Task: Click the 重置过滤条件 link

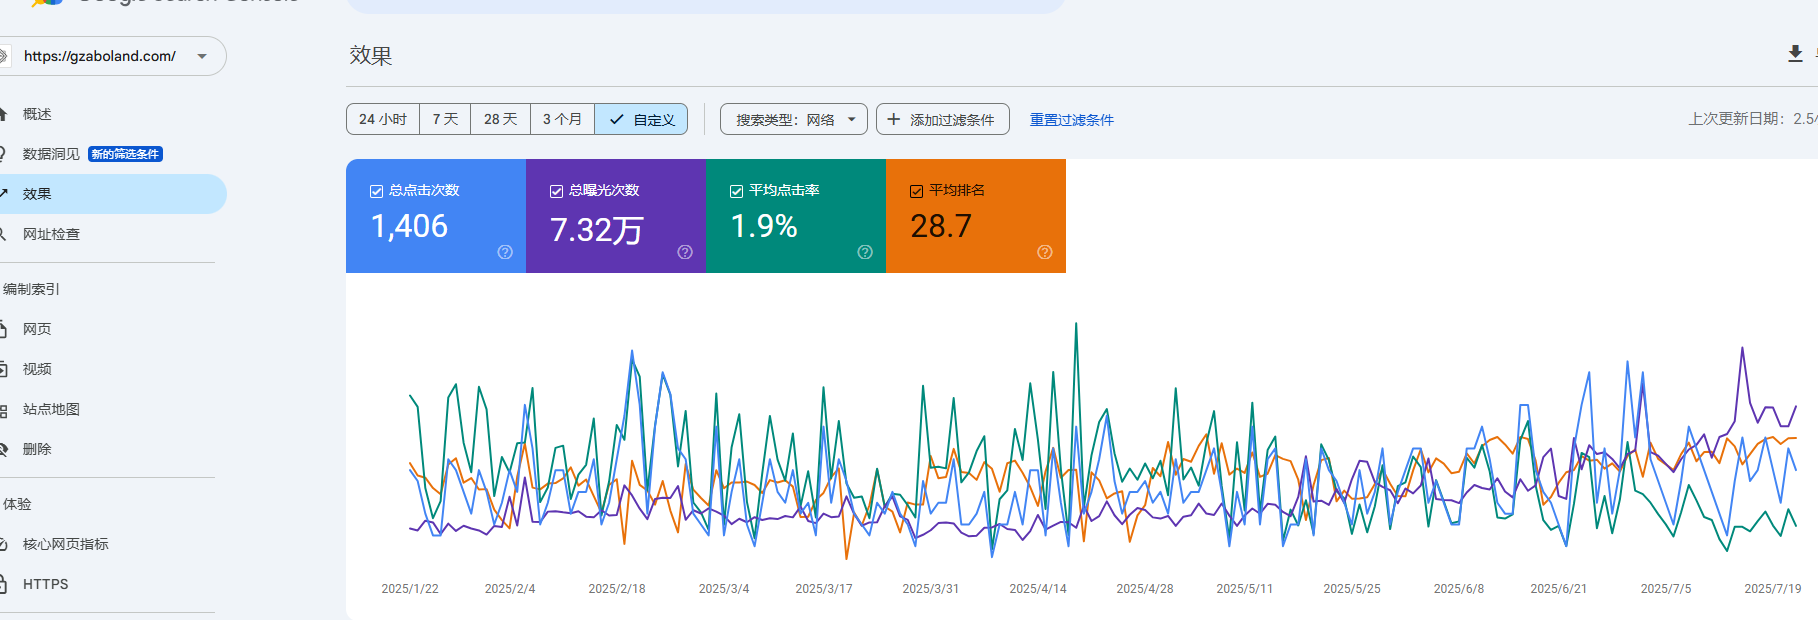Action: coord(1072,120)
